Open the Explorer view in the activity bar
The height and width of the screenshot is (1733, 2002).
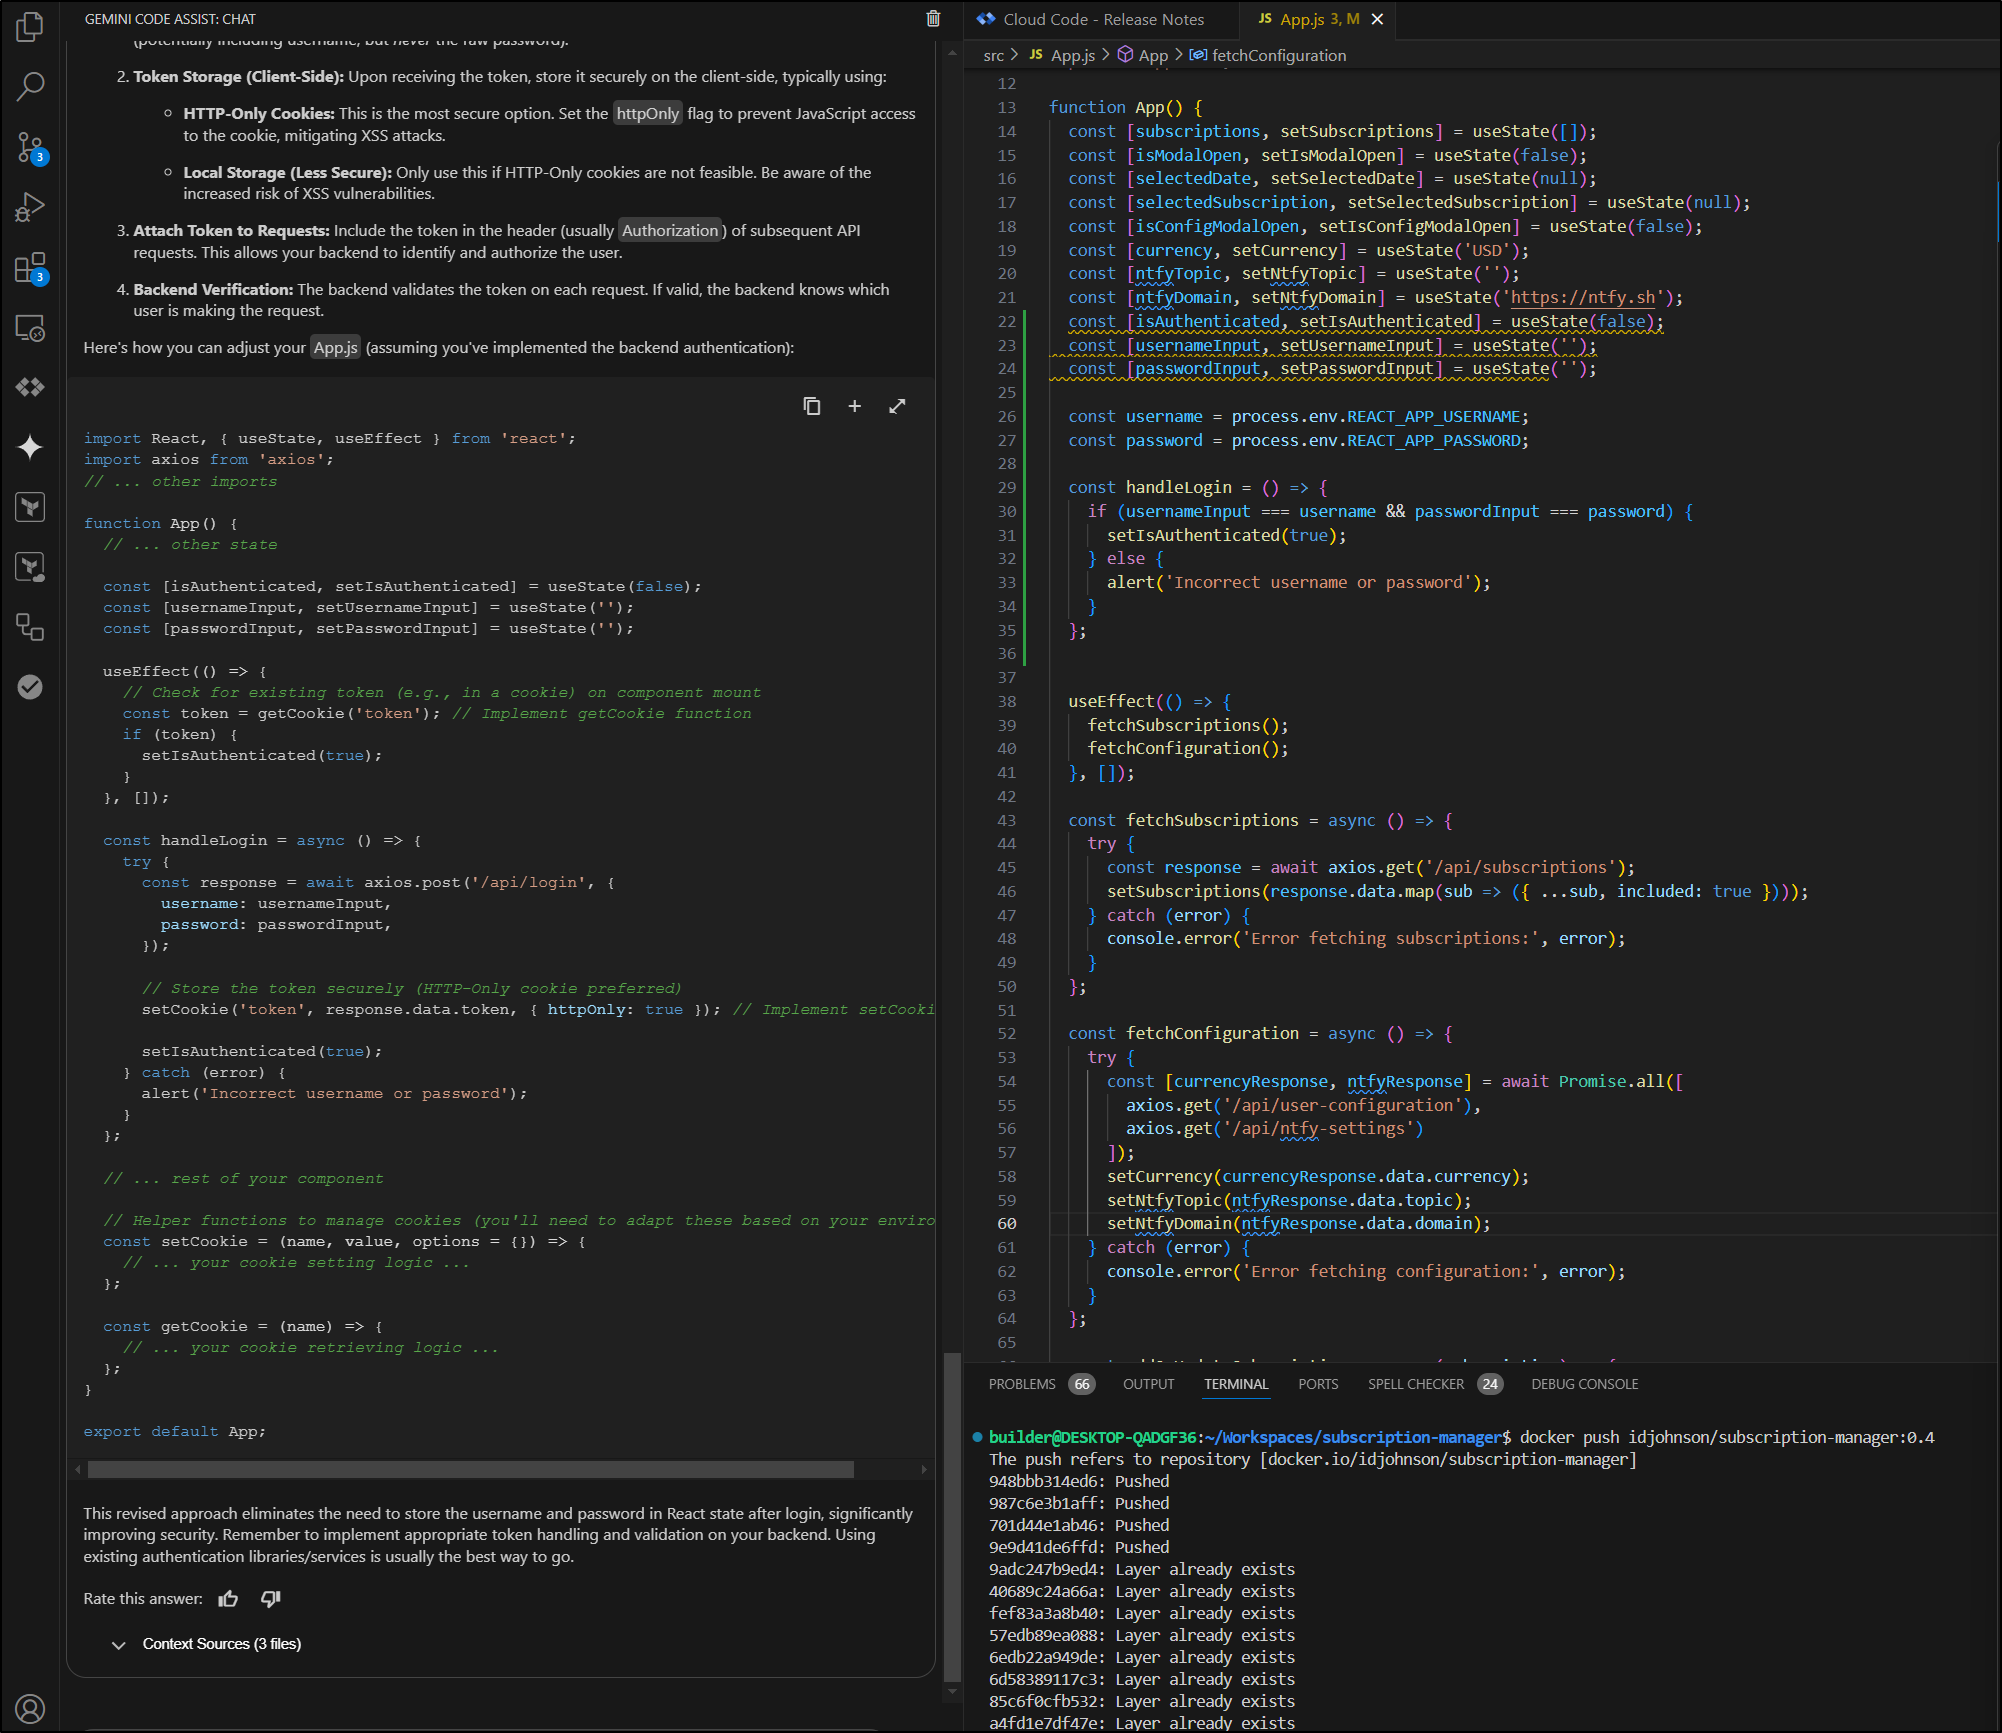[30, 27]
